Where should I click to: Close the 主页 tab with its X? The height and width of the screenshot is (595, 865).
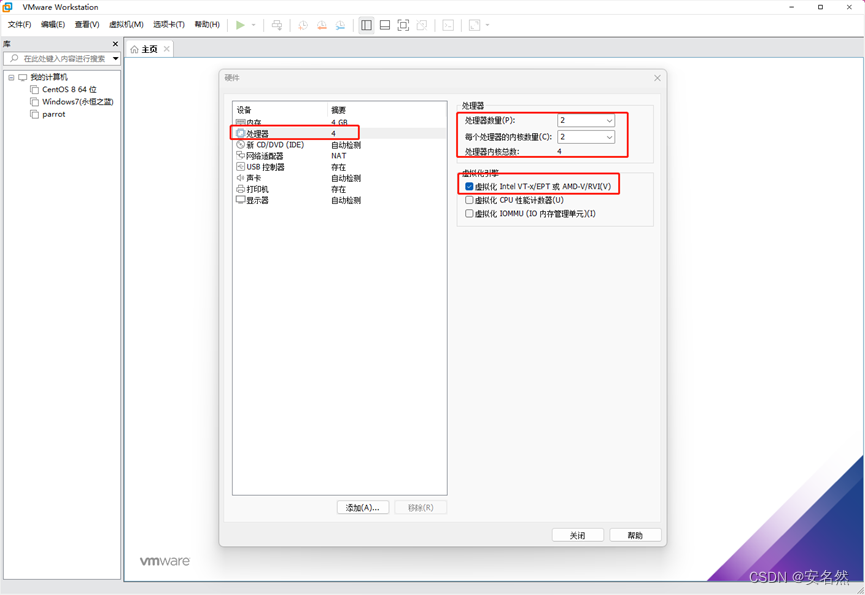[x=167, y=49]
